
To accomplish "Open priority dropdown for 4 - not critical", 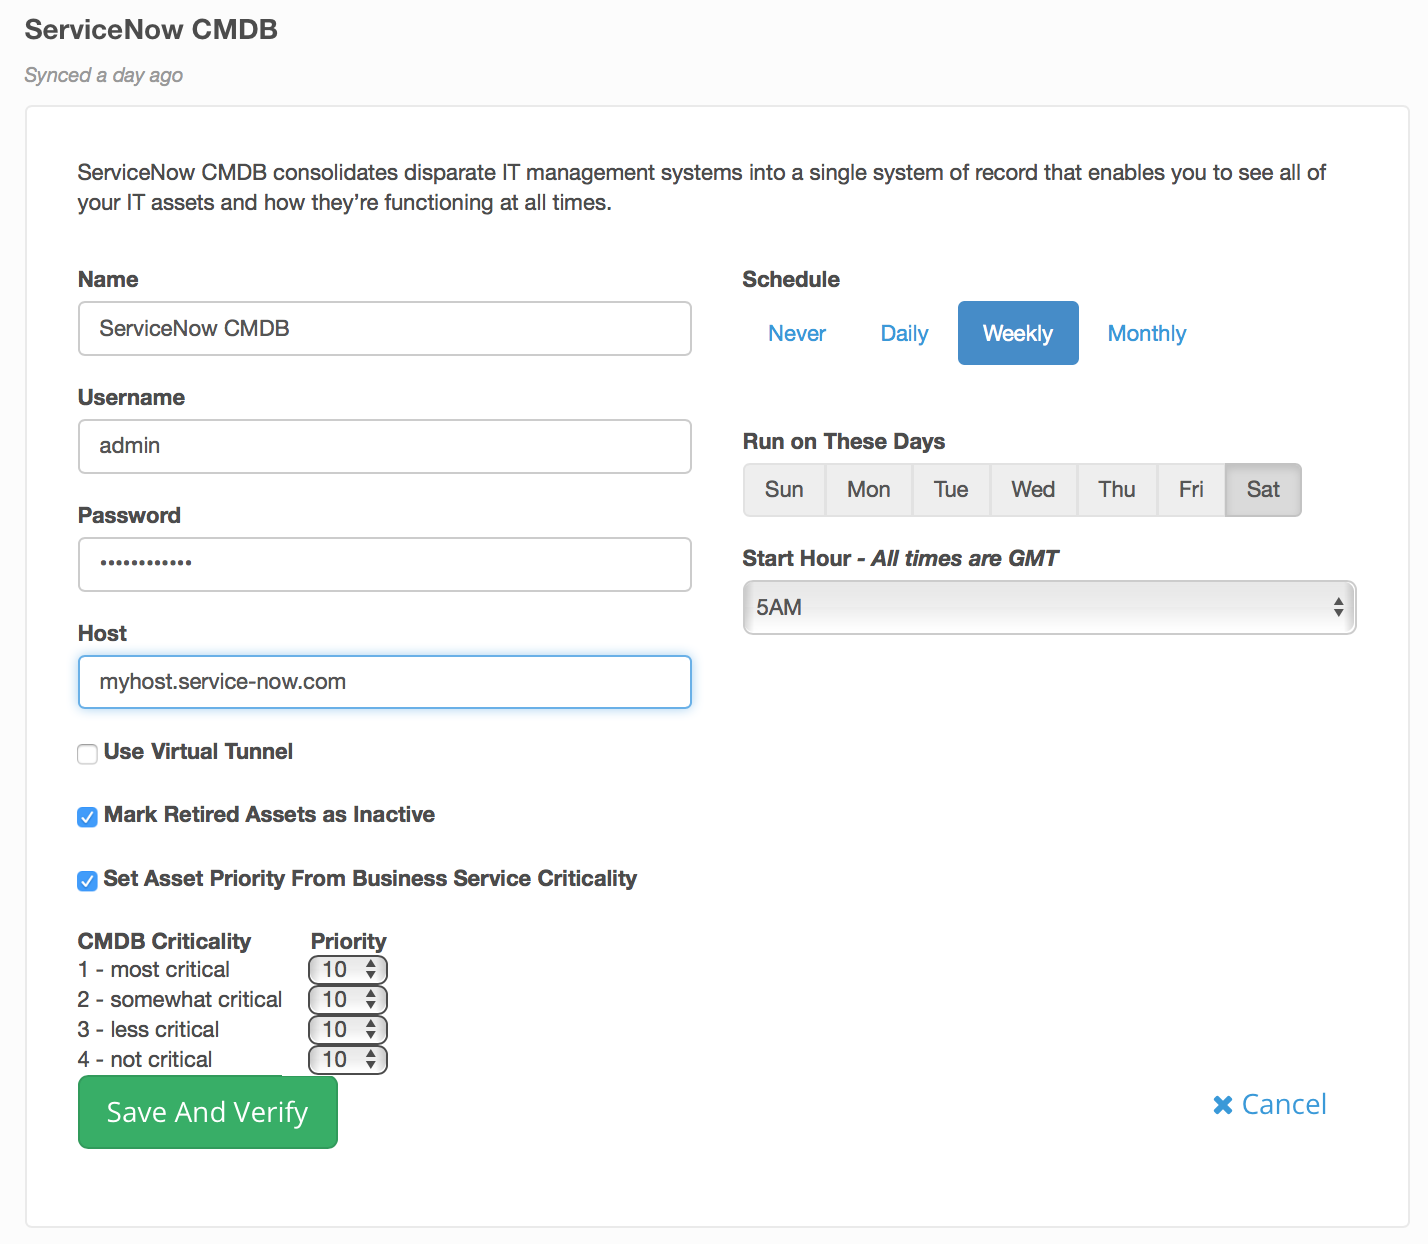I will point(348,1060).
